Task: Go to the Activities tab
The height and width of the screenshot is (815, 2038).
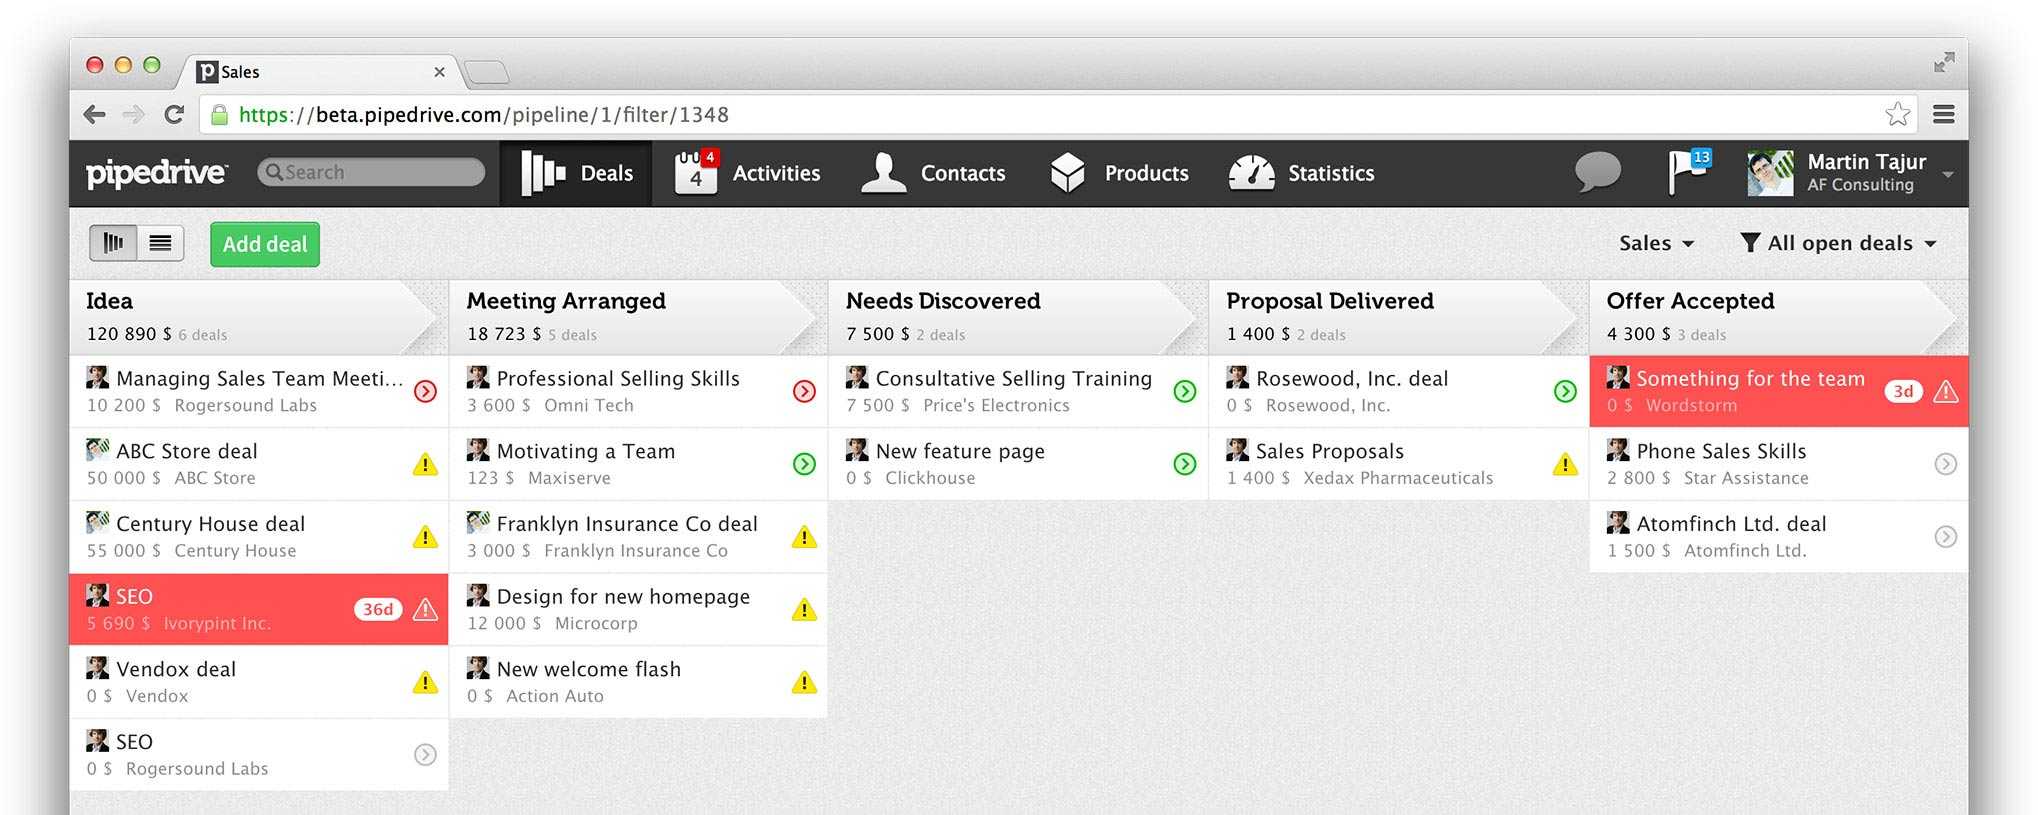Action: (x=747, y=173)
